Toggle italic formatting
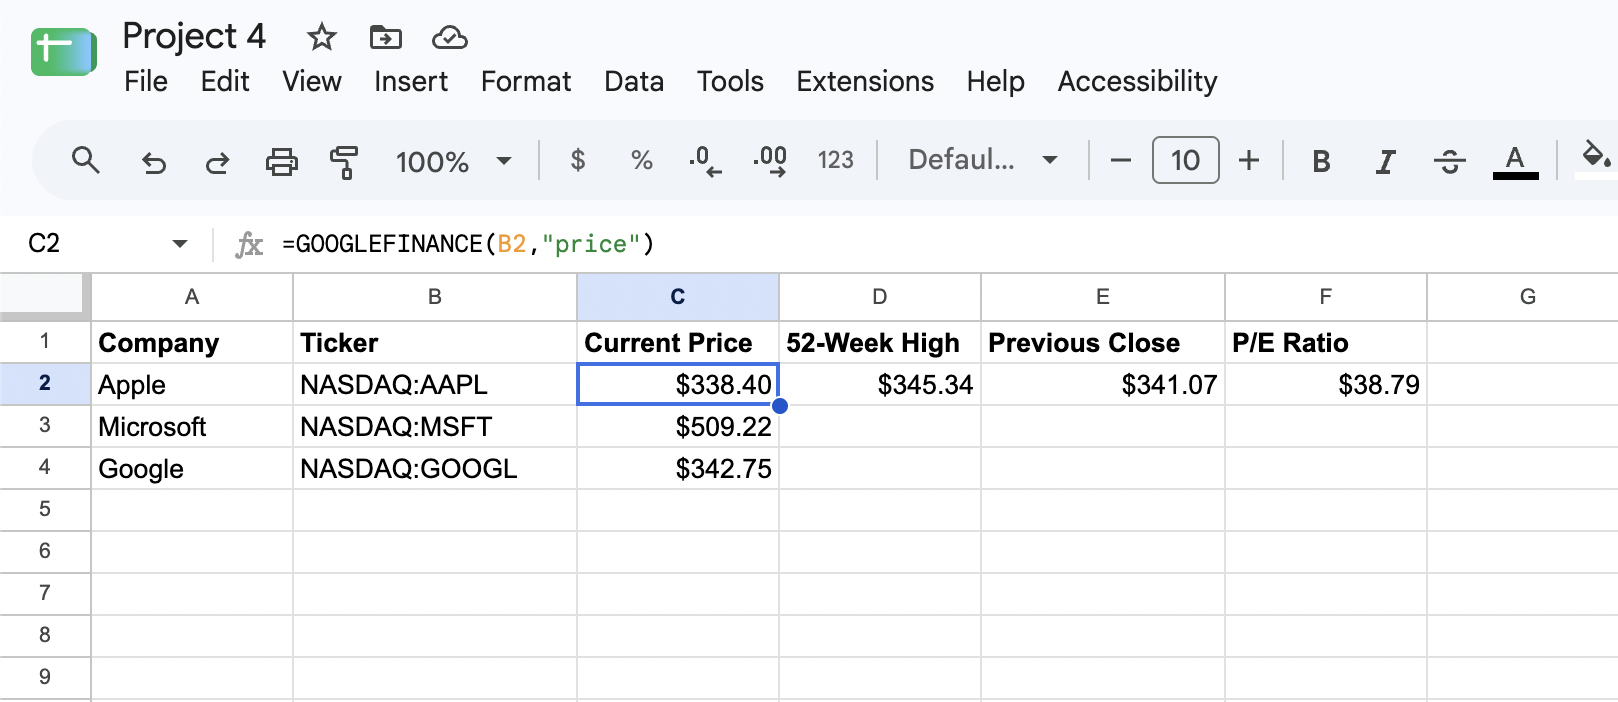Screen dimensions: 1618x702 pyautogui.click(x=1385, y=161)
